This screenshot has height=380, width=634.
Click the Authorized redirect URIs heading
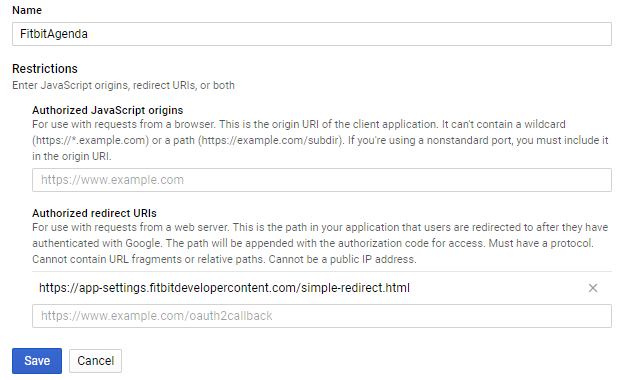[94, 213]
